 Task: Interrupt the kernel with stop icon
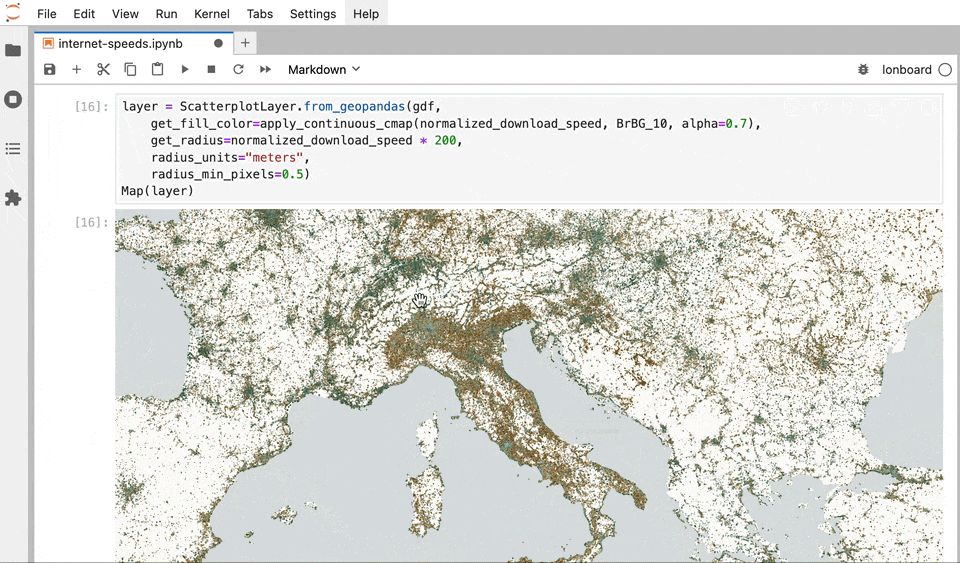211,70
